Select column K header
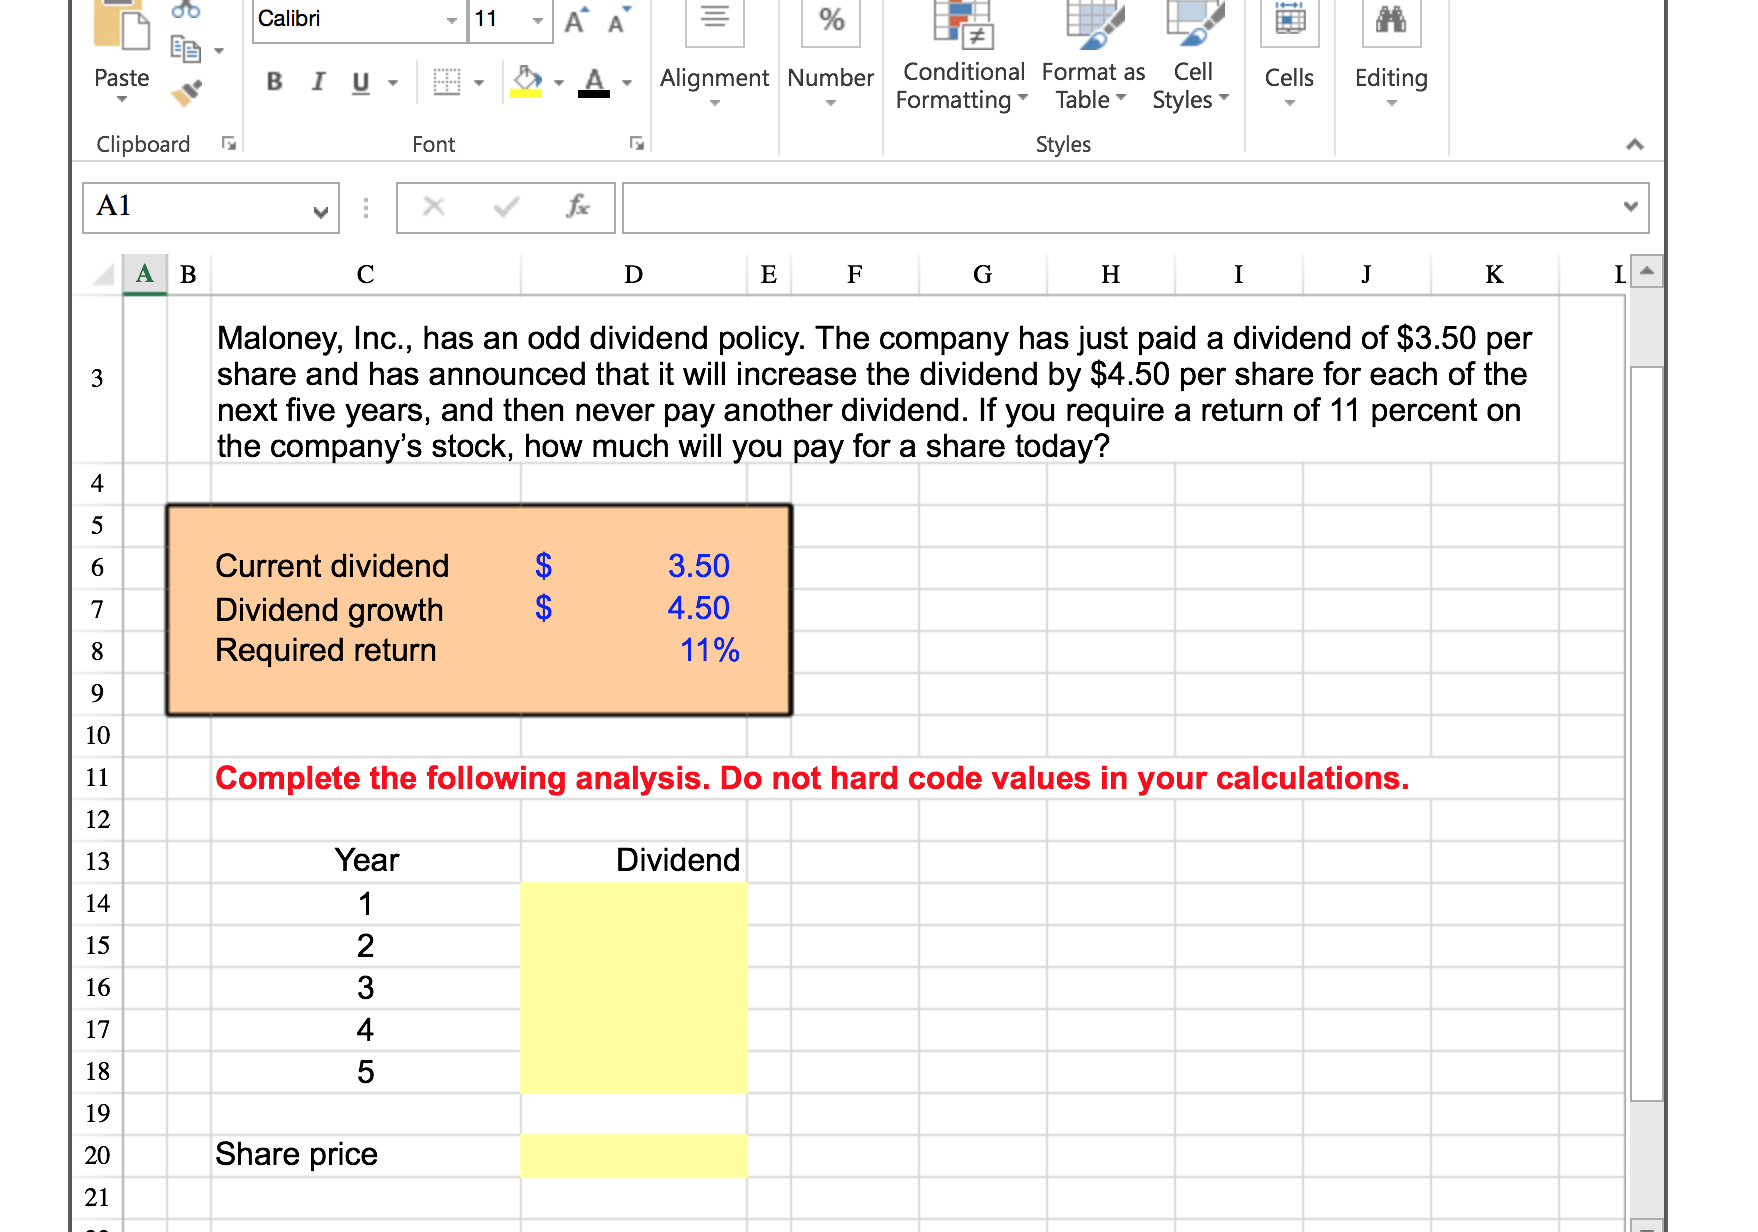 (1495, 274)
